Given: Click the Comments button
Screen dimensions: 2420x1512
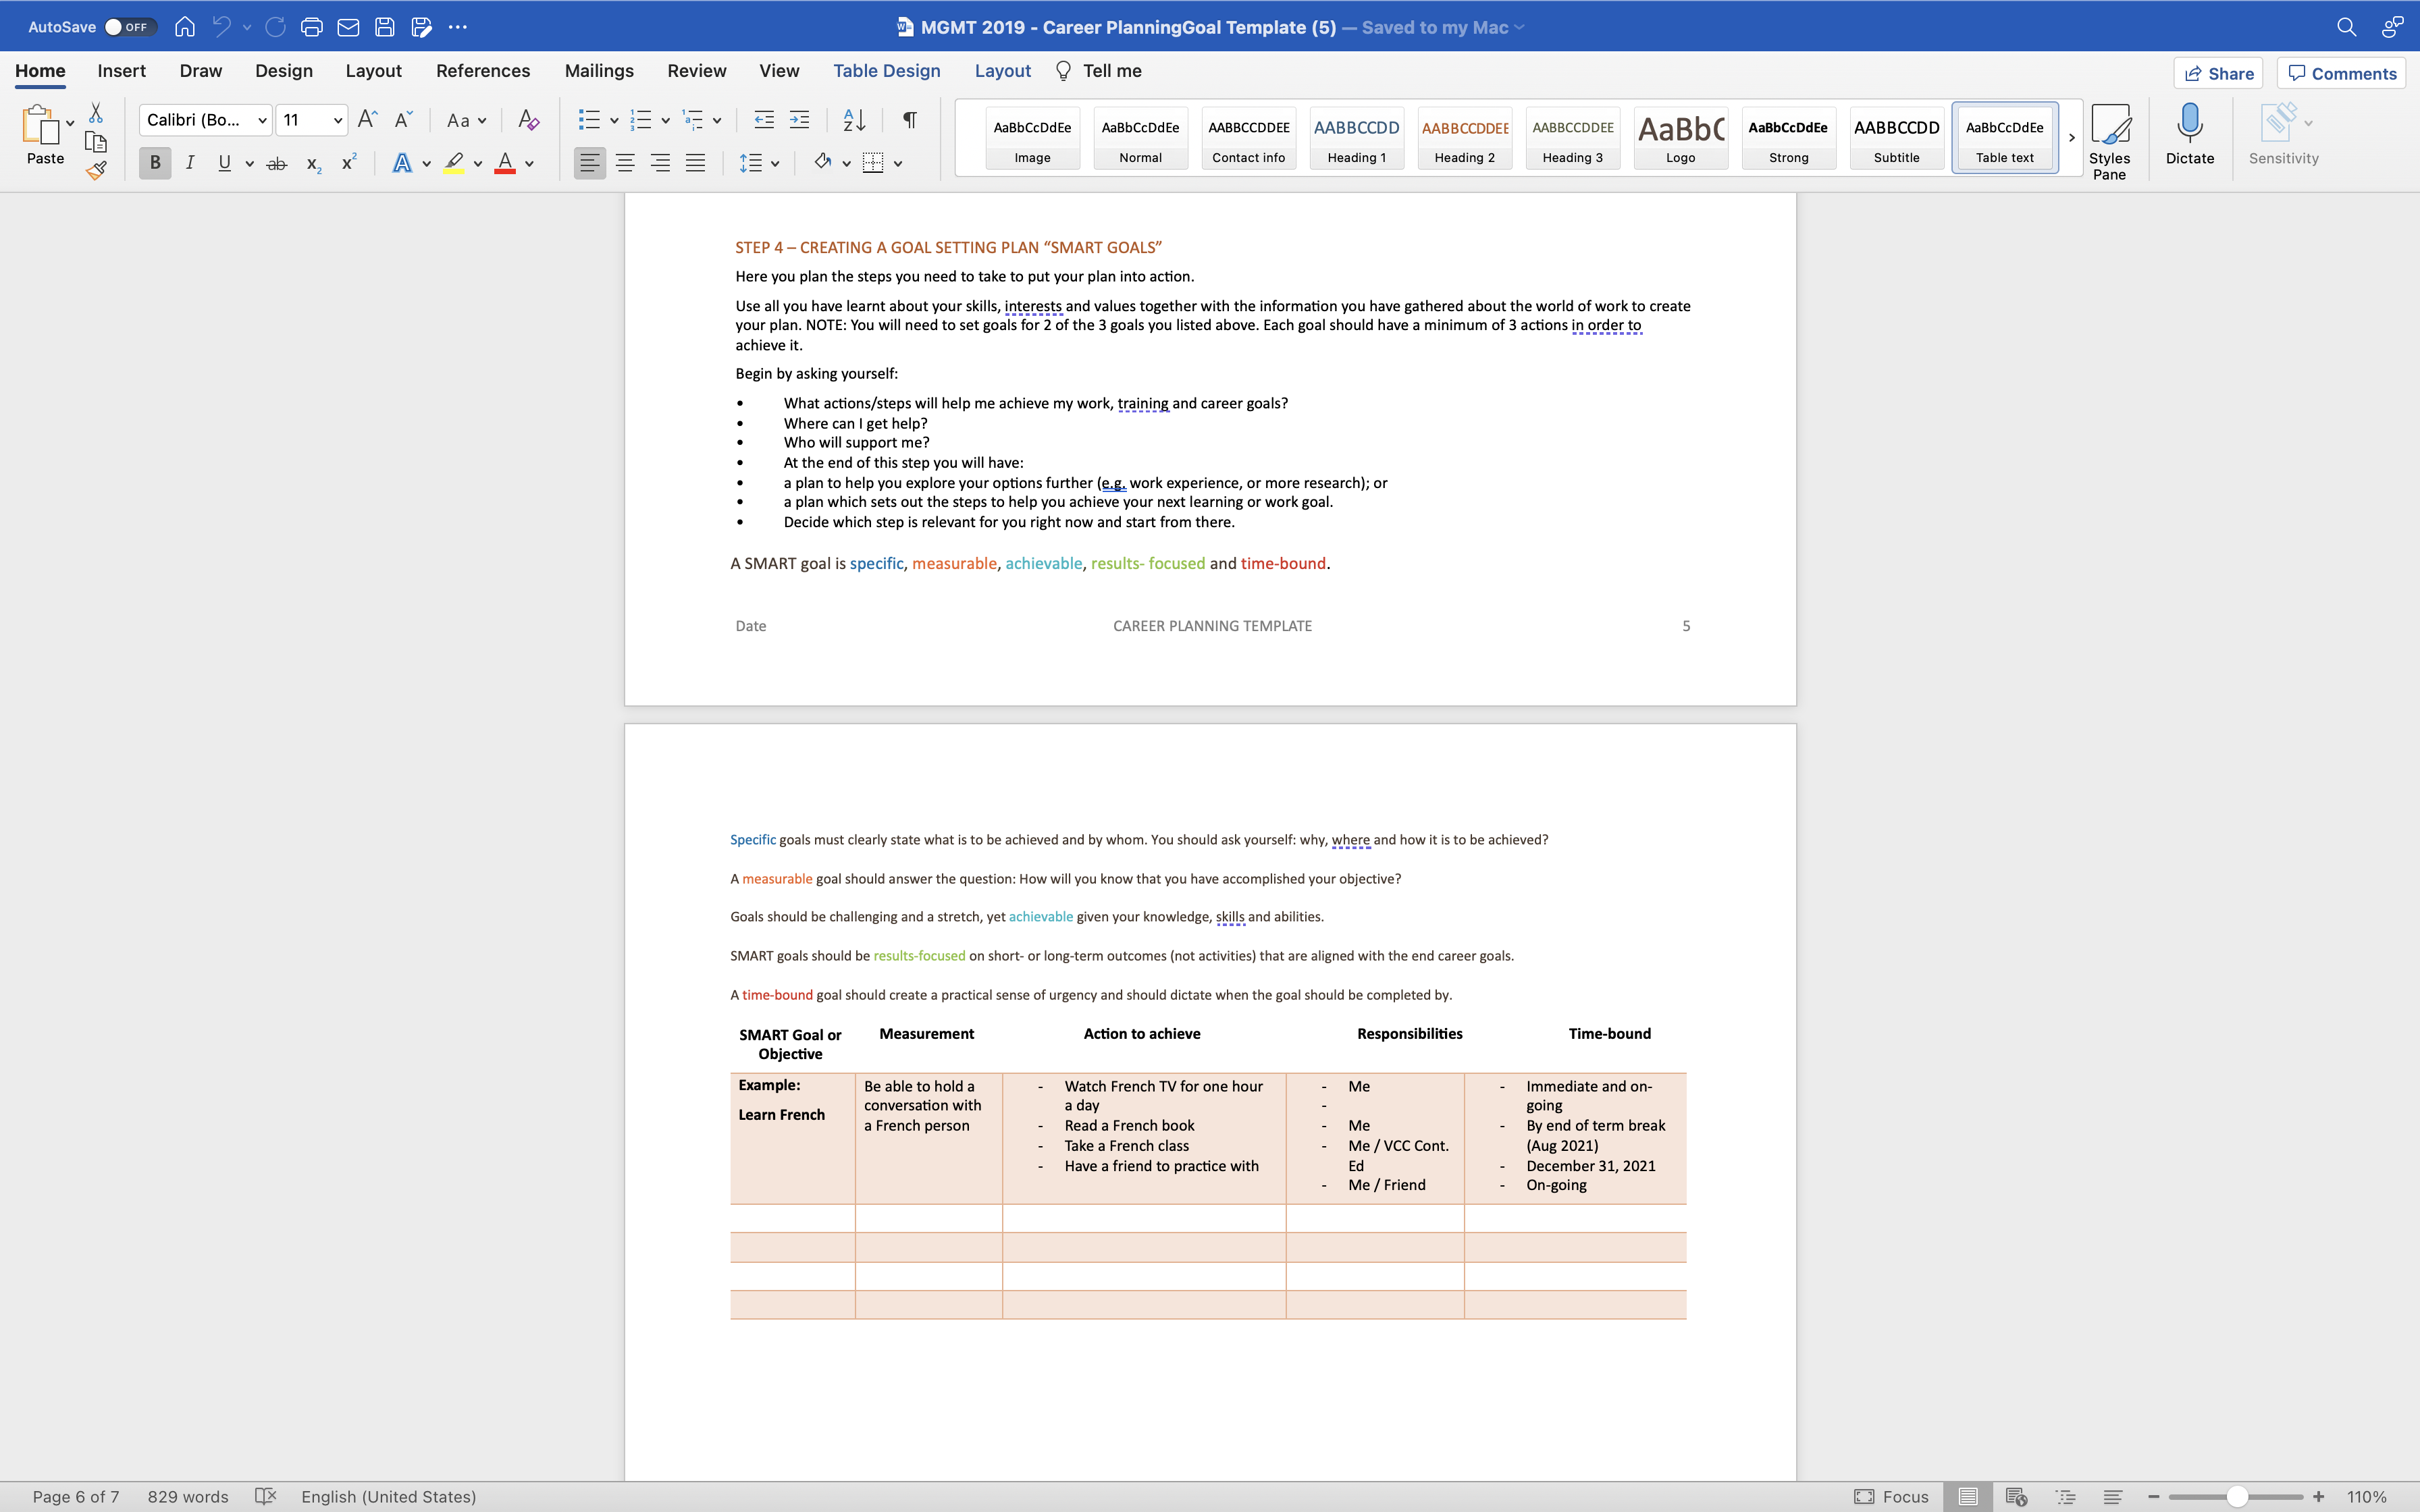Looking at the screenshot, I should [2341, 73].
